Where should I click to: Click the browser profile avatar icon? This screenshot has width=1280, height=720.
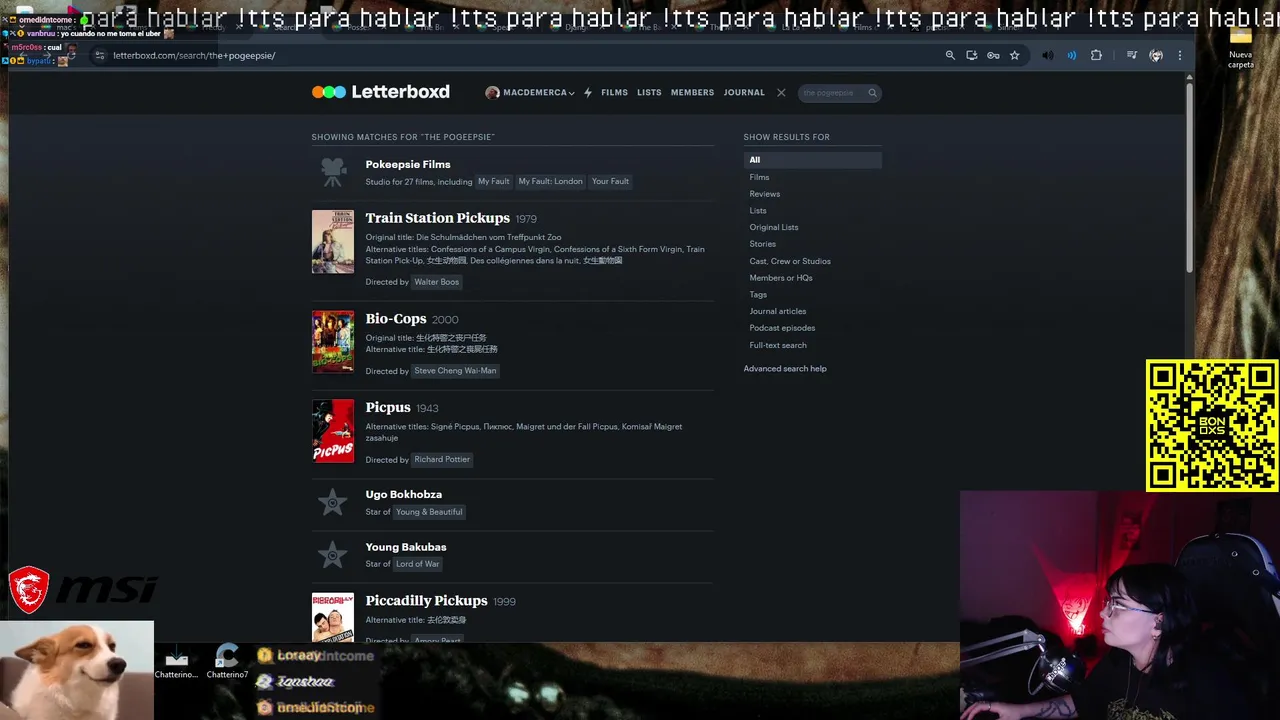(1156, 55)
